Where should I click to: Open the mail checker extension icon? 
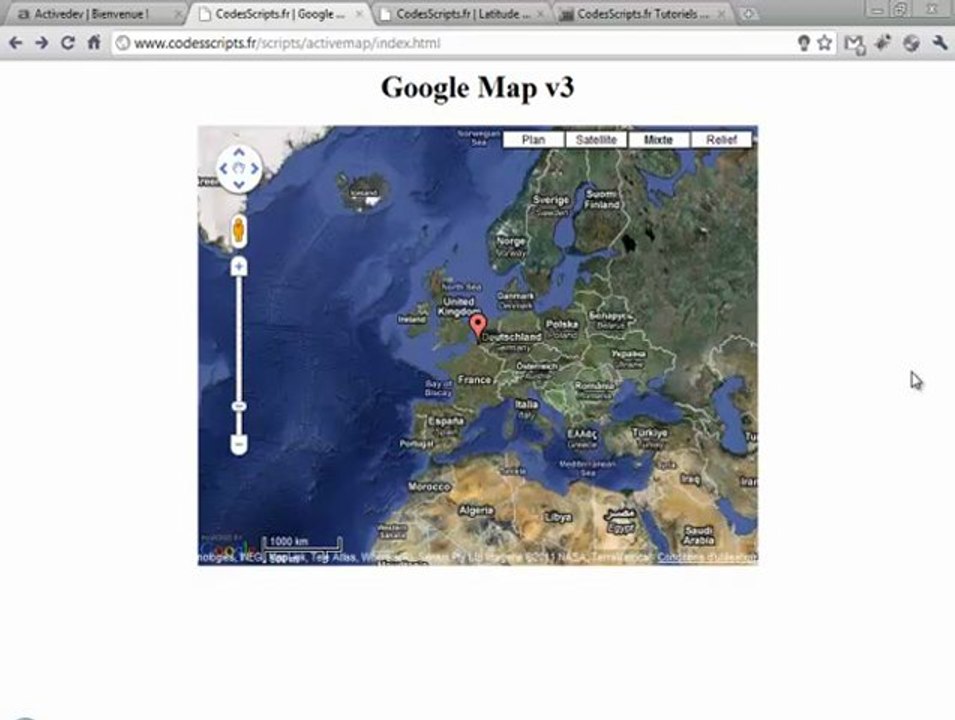855,44
